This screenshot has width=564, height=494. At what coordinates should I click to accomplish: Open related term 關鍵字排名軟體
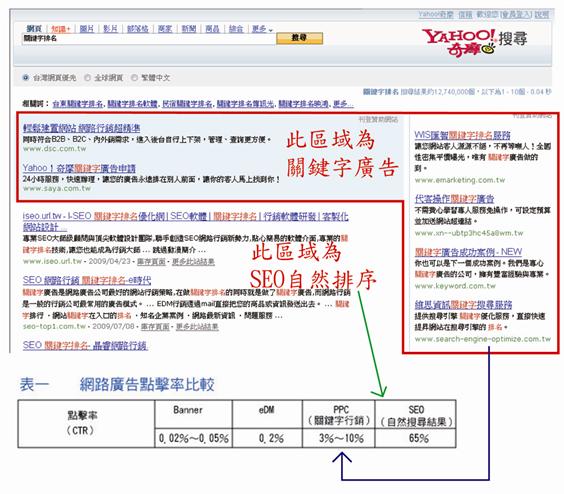coord(133,104)
